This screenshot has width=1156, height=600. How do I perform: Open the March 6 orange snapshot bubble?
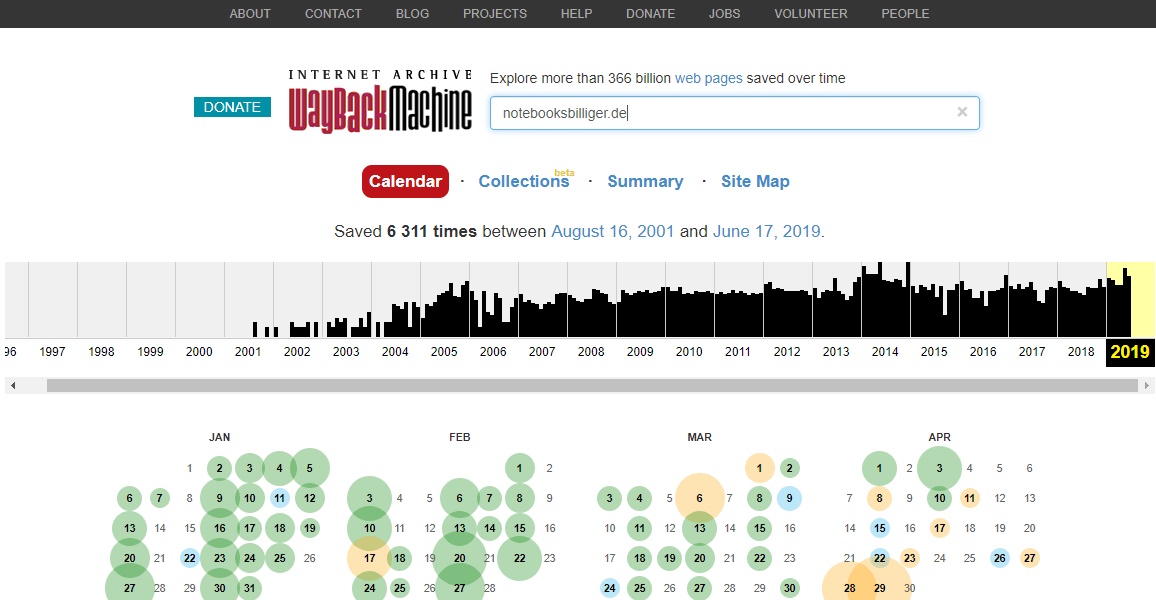(x=700, y=498)
